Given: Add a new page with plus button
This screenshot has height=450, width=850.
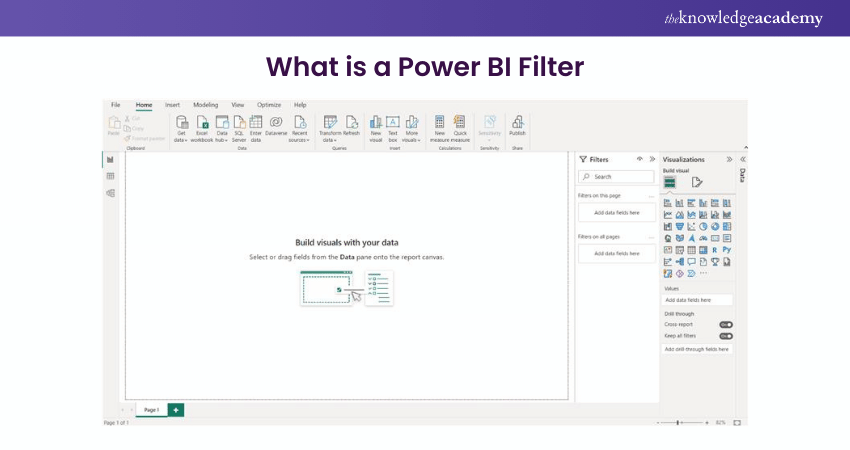Looking at the screenshot, I should tap(176, 410).
